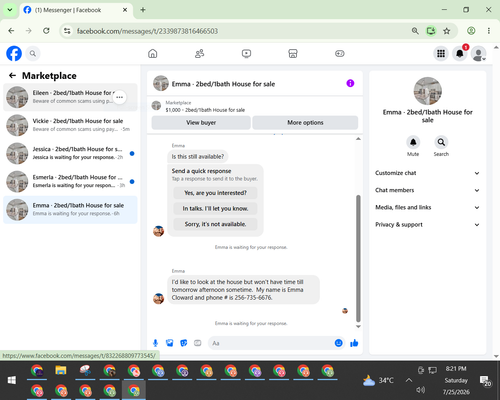This screenshot has height=400, width=500.
Task: Open Facebook search magnifier
Action: [33, 53]
